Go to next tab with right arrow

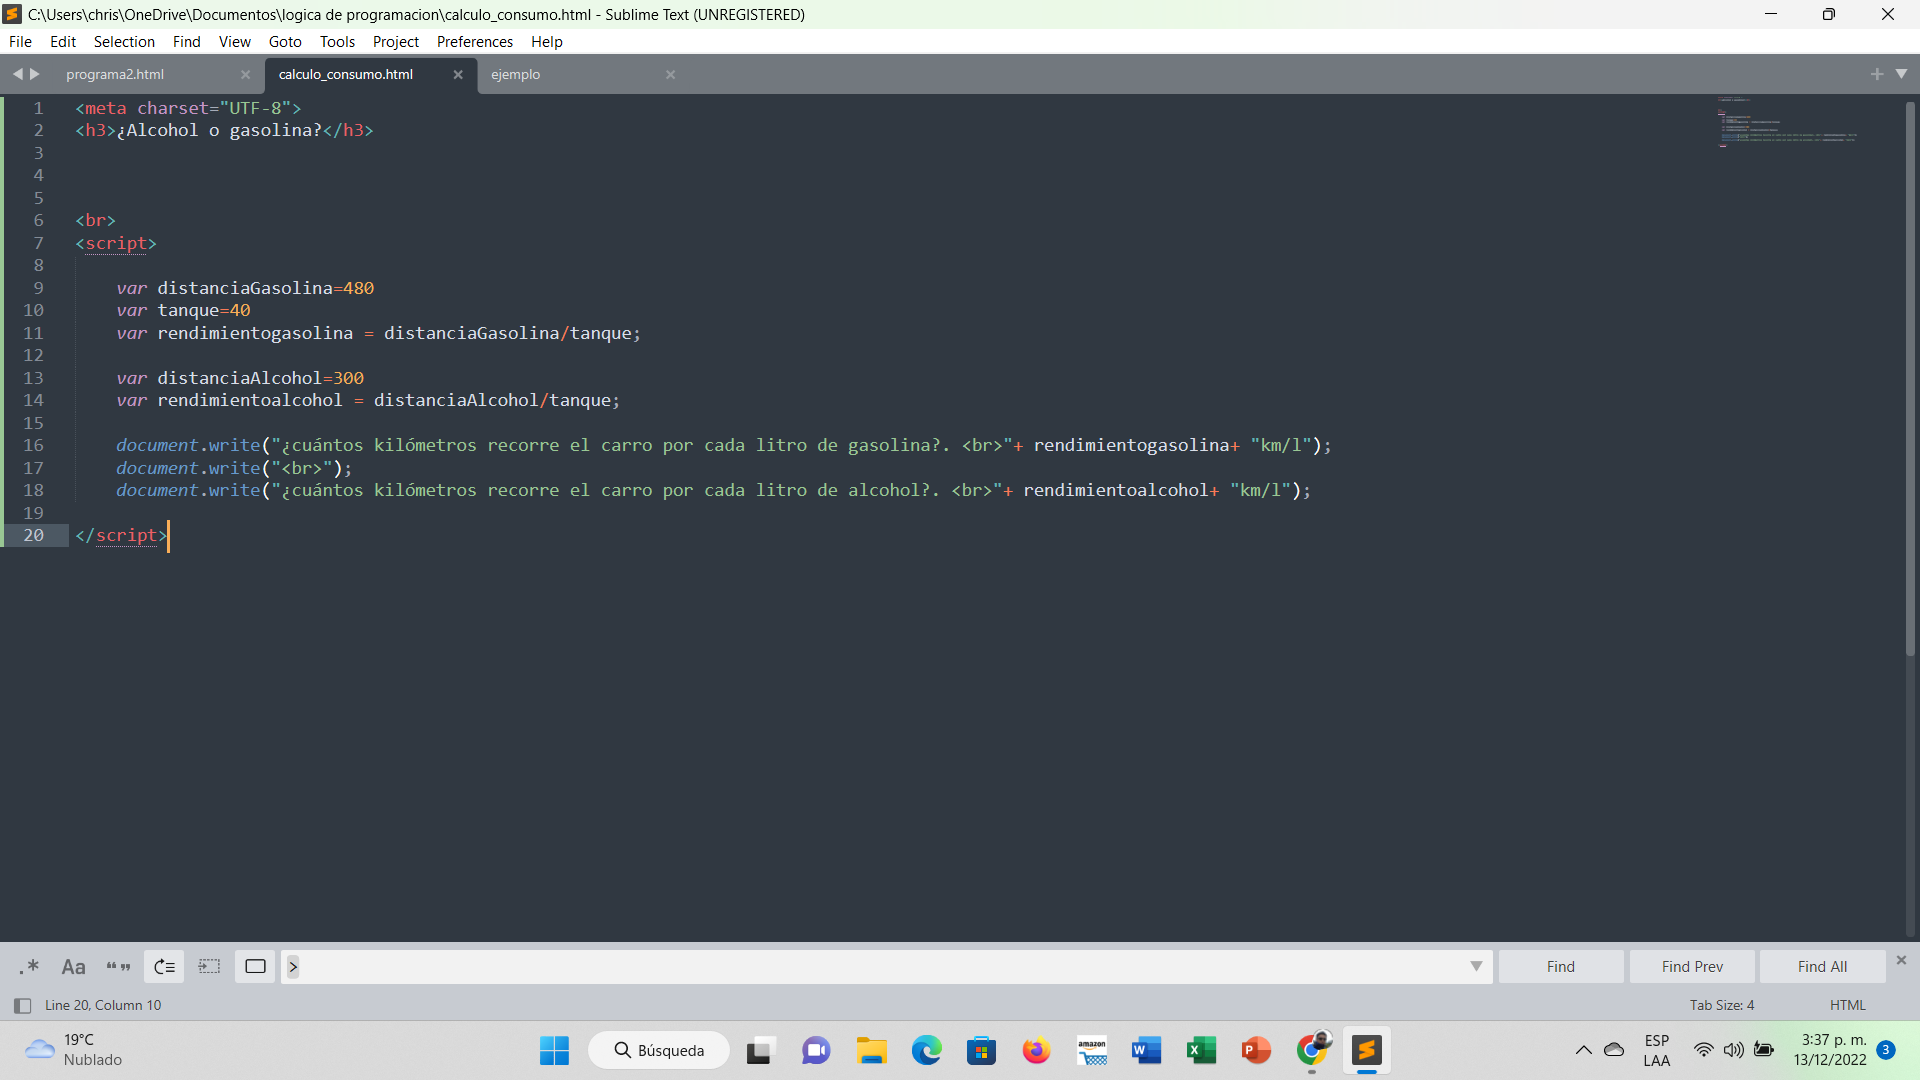35,74
